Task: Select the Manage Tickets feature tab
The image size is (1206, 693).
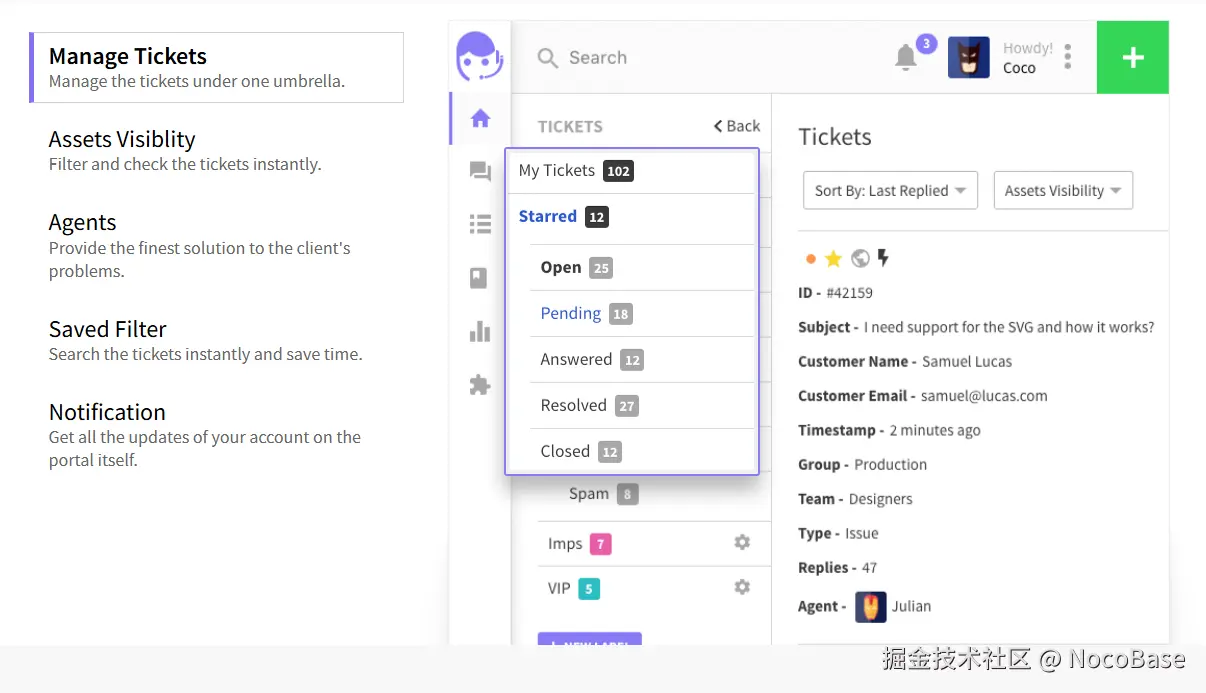Action: pos(217,67)
